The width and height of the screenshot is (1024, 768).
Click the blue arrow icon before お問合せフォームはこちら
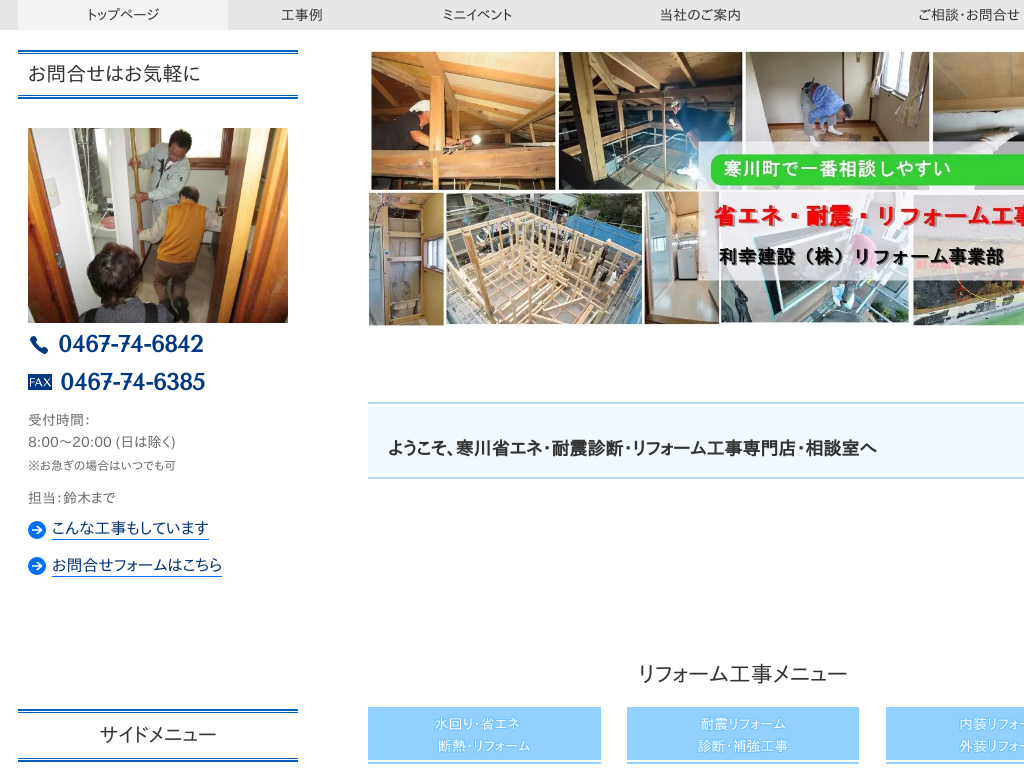click(37, 566)
